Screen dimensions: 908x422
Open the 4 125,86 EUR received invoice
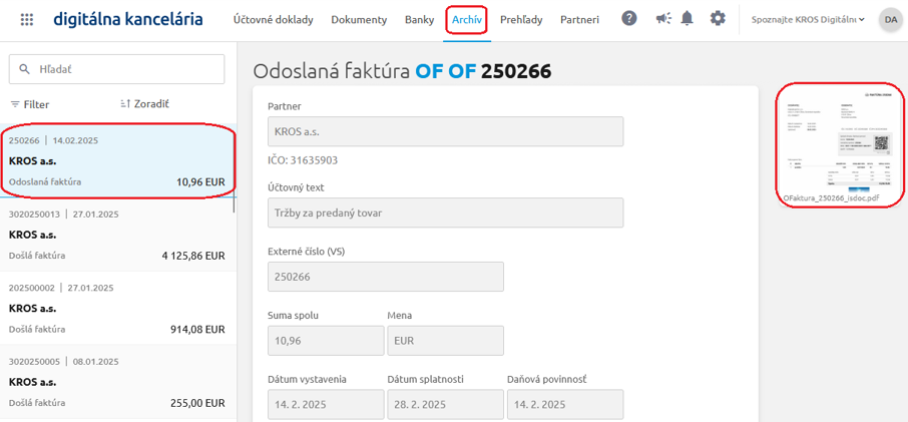click(x=117, y=235)
